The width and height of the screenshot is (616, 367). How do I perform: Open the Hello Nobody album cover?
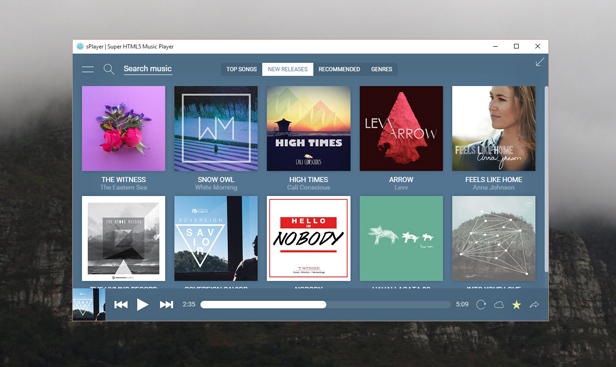[x=308, y=239]
